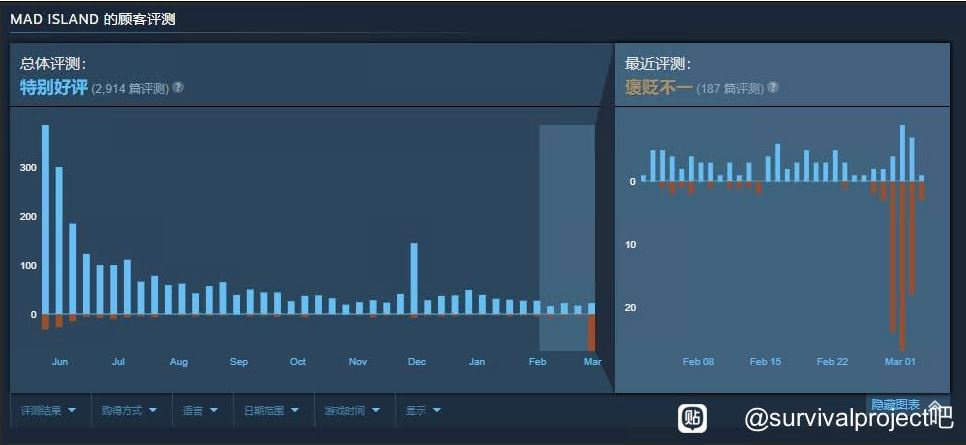
Task: Click the longest negative bar in recent chart
Action: pos(903,266)
